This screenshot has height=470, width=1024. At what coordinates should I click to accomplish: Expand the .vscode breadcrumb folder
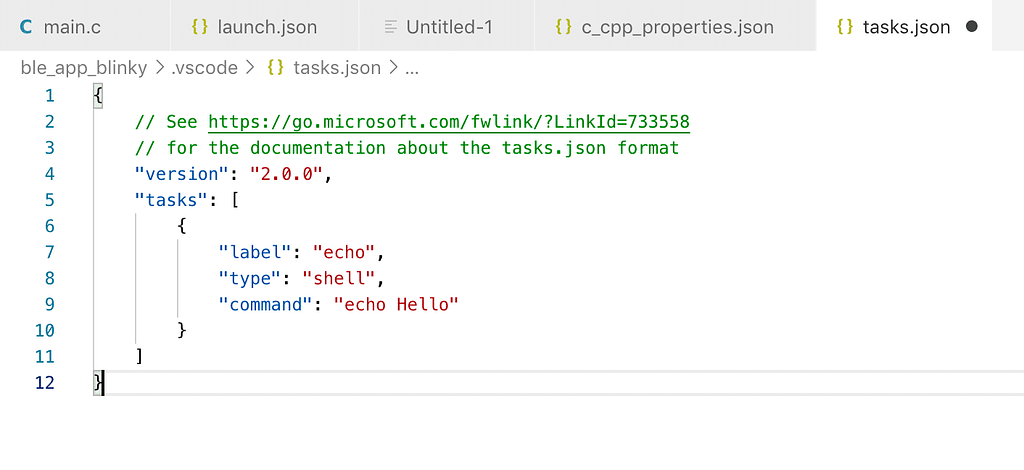(204, 68)
